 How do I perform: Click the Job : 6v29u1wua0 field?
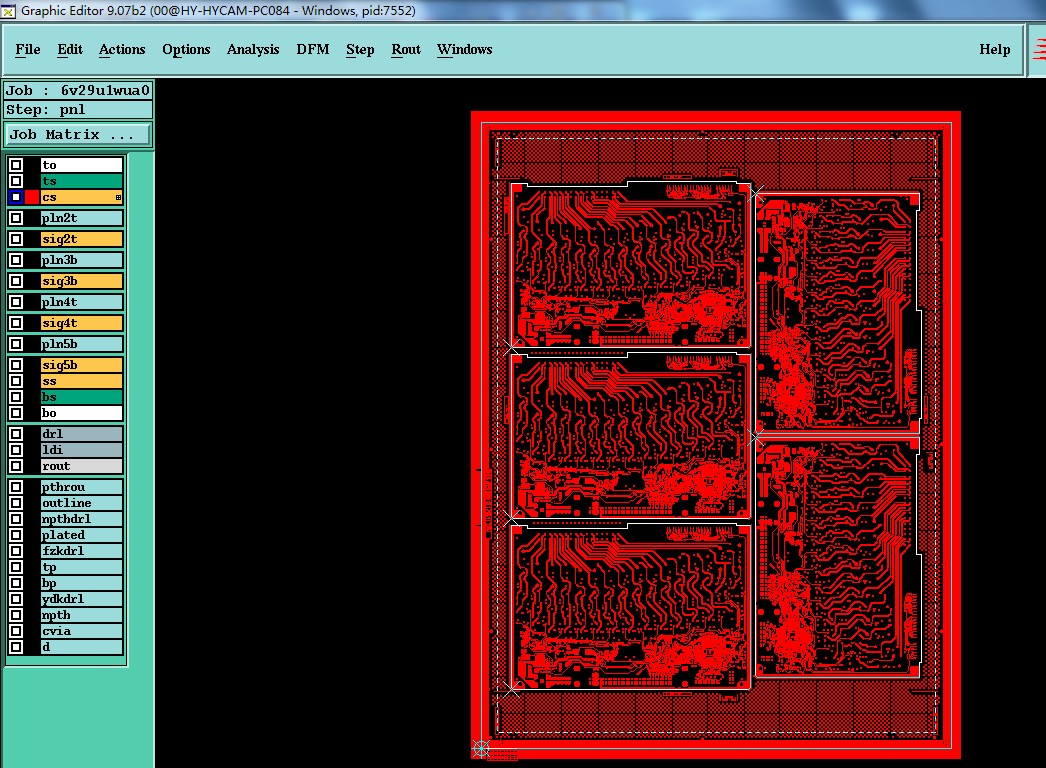(x=78, y=90)
